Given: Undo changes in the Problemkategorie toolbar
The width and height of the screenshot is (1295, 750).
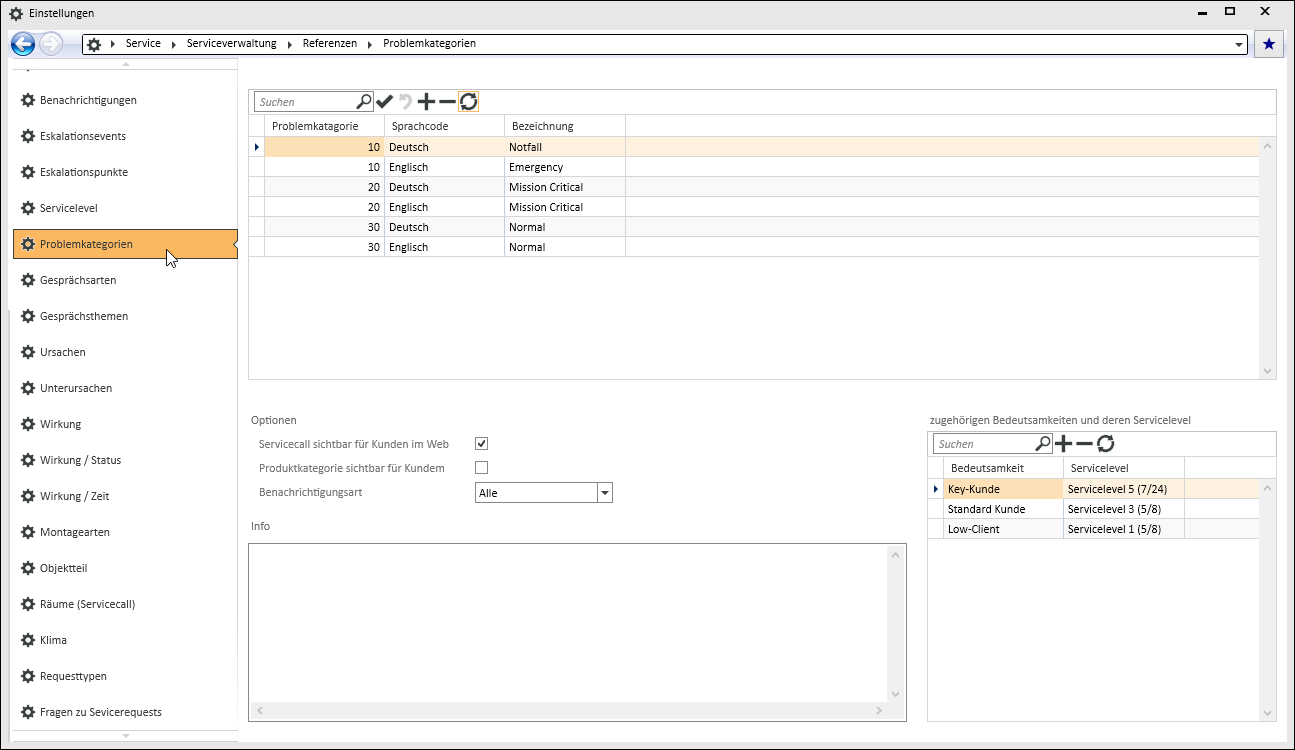Looking at the screenshot, I should [x=405, y=101].
